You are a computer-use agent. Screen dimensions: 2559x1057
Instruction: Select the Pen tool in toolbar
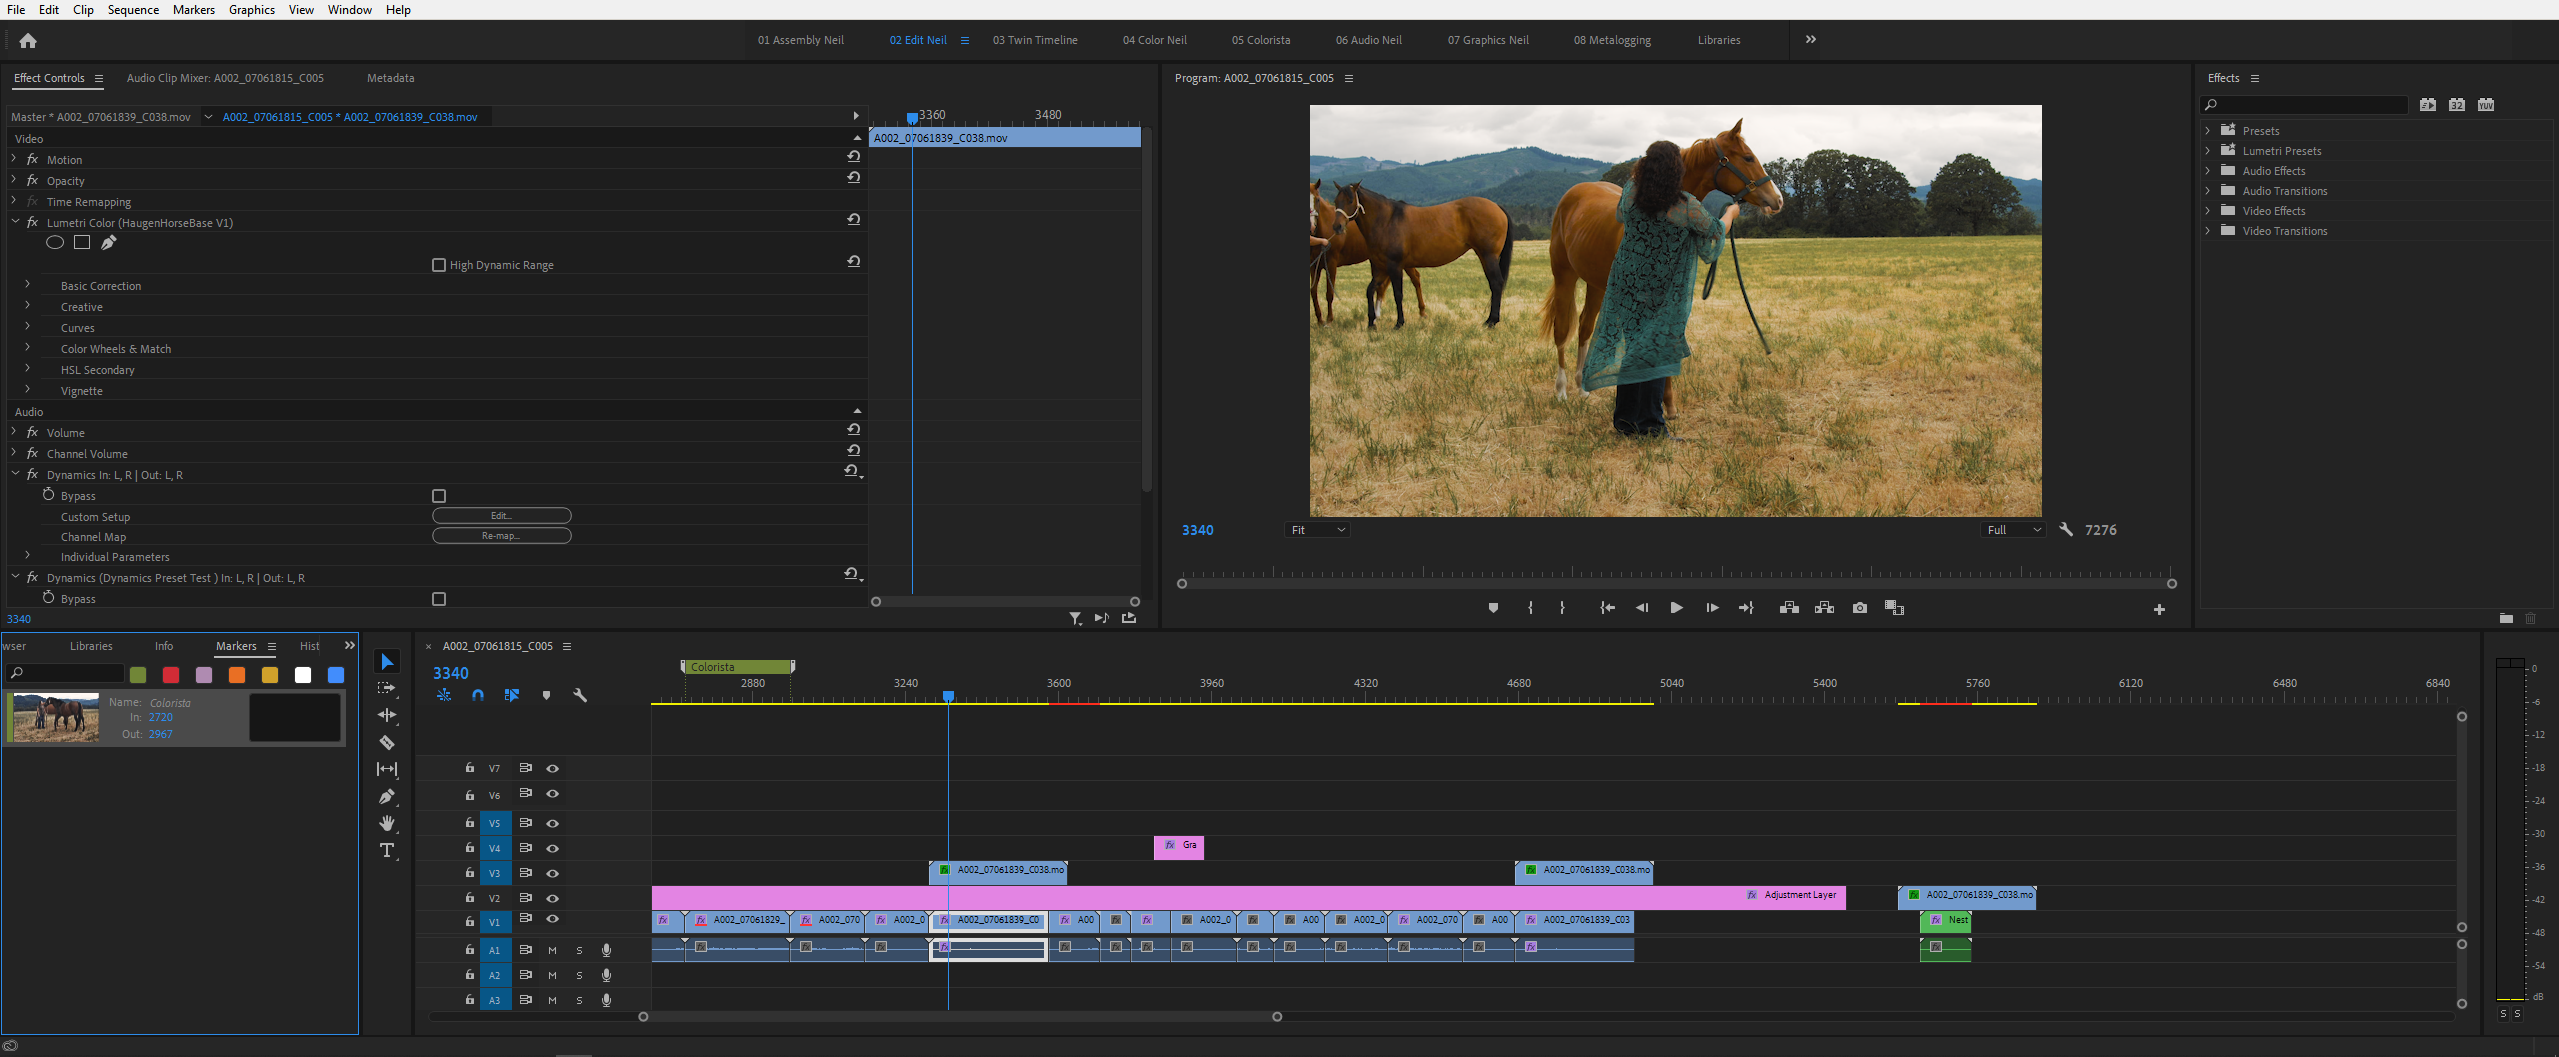387,796
